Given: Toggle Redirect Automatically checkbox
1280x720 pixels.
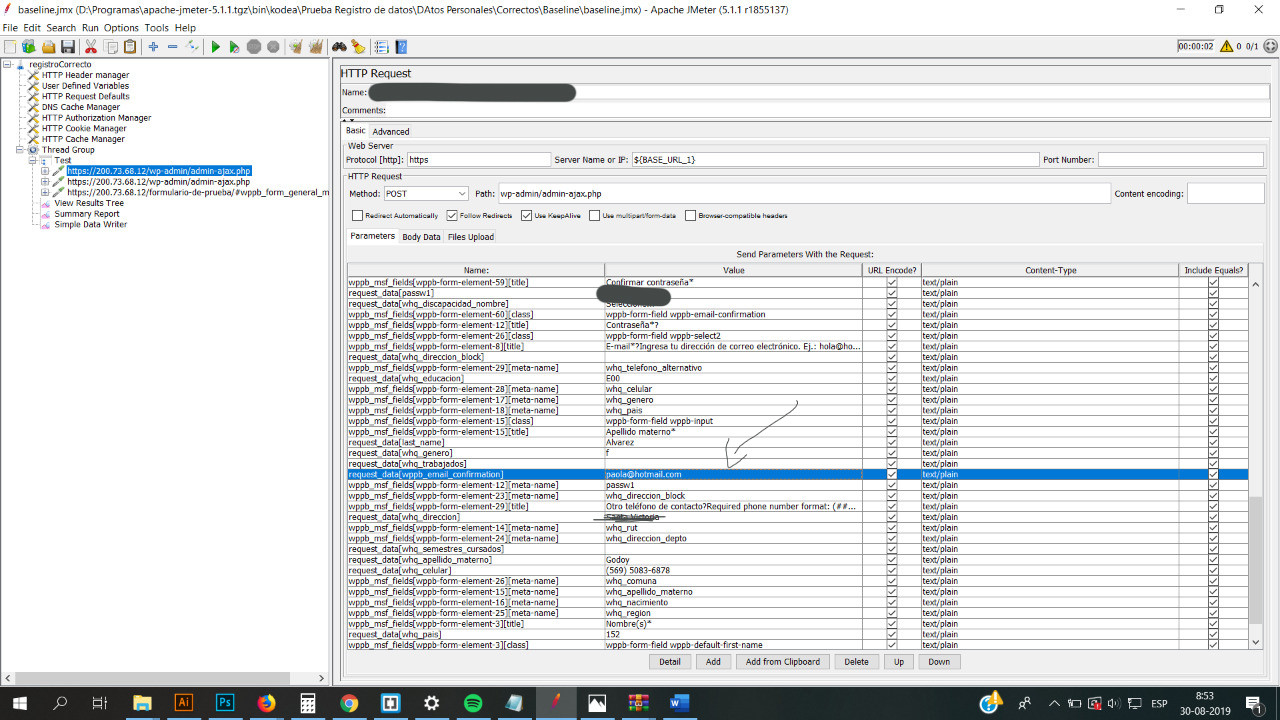Looking at the screenshot, I should point(357,215).
